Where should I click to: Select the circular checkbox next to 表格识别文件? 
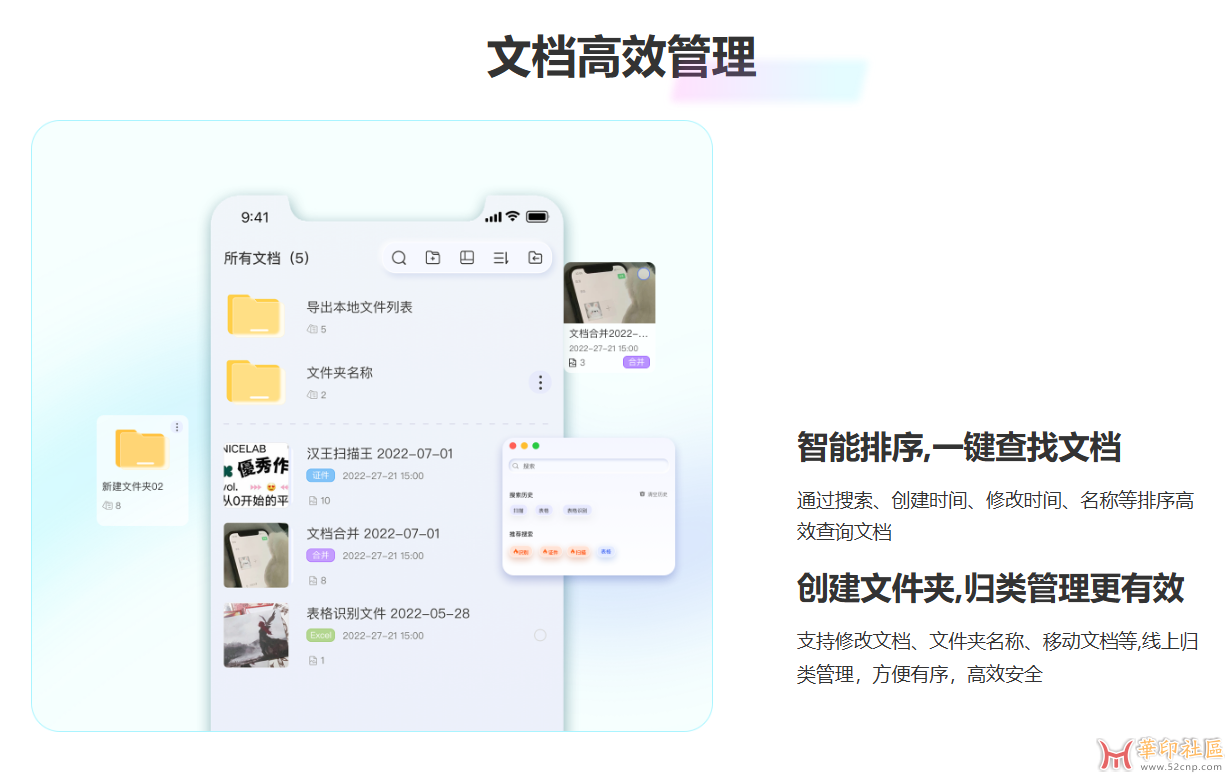pos(541,633)
